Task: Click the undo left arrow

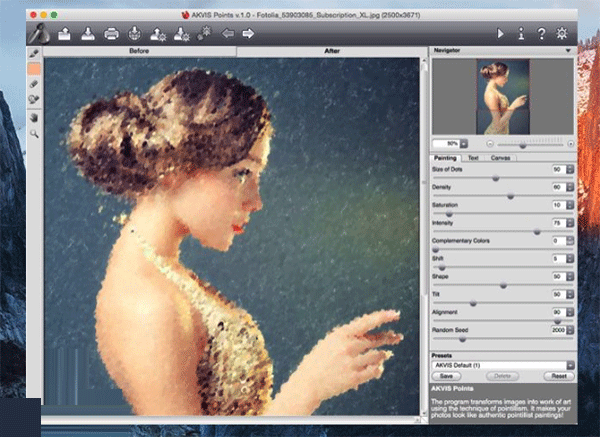Action: (227, 34)
